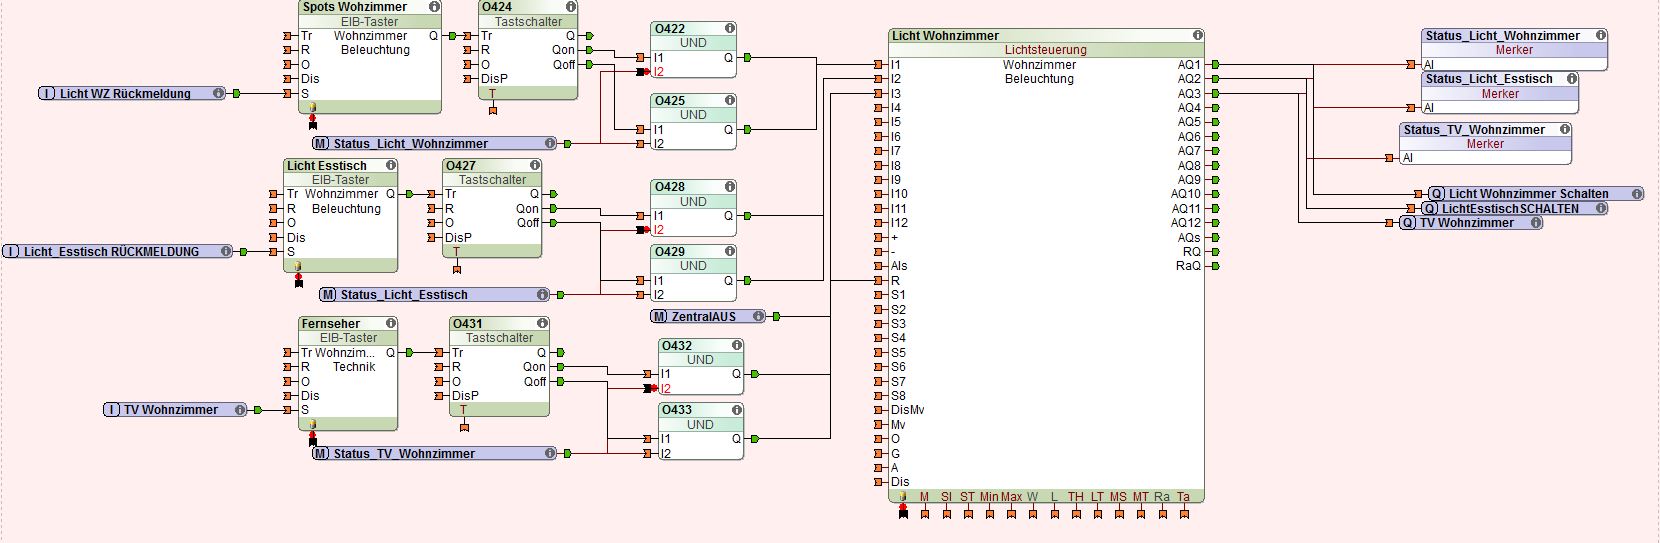
Task: Open info icon of Spots Wohzimmer block
Action: [434, 6]
